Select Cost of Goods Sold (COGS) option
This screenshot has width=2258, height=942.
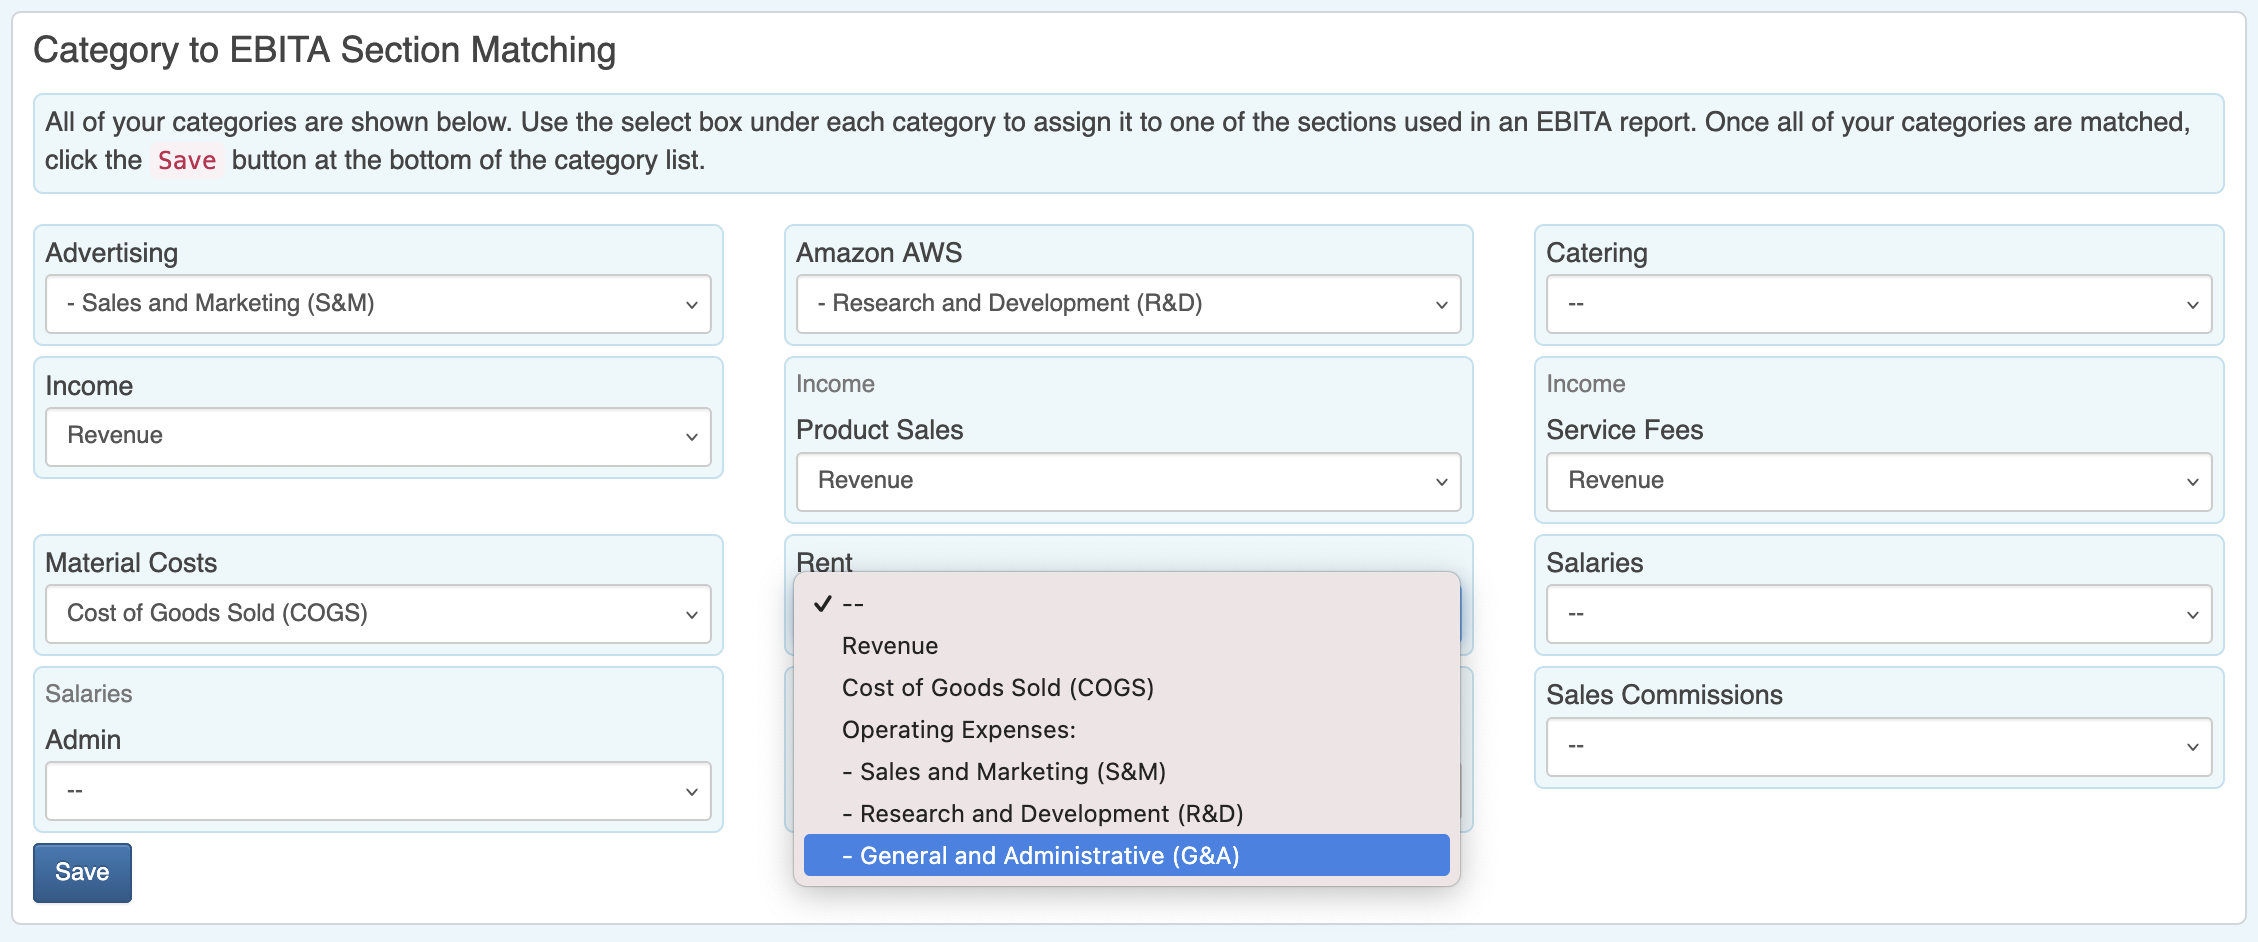(1127, 688)
